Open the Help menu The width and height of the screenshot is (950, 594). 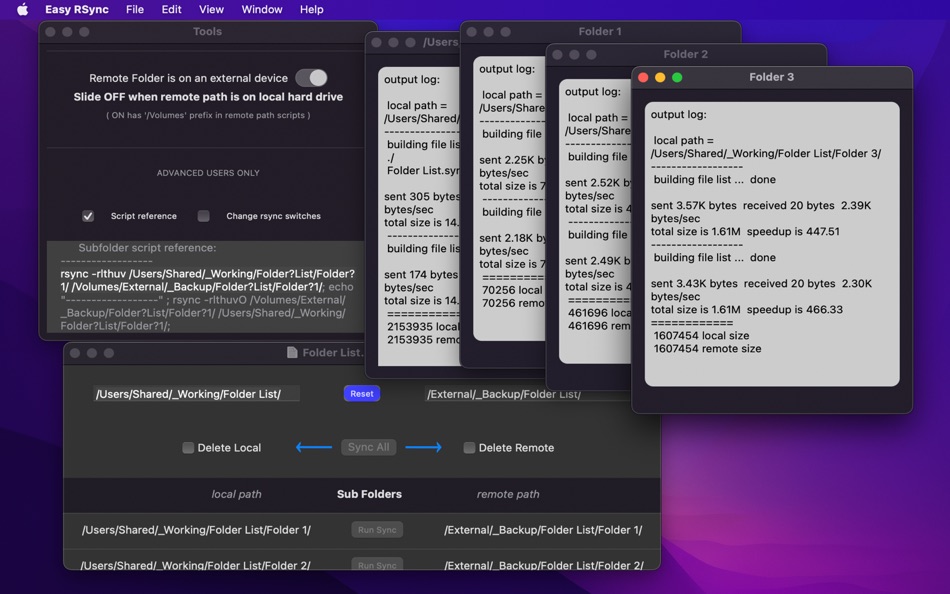[311, 10]
